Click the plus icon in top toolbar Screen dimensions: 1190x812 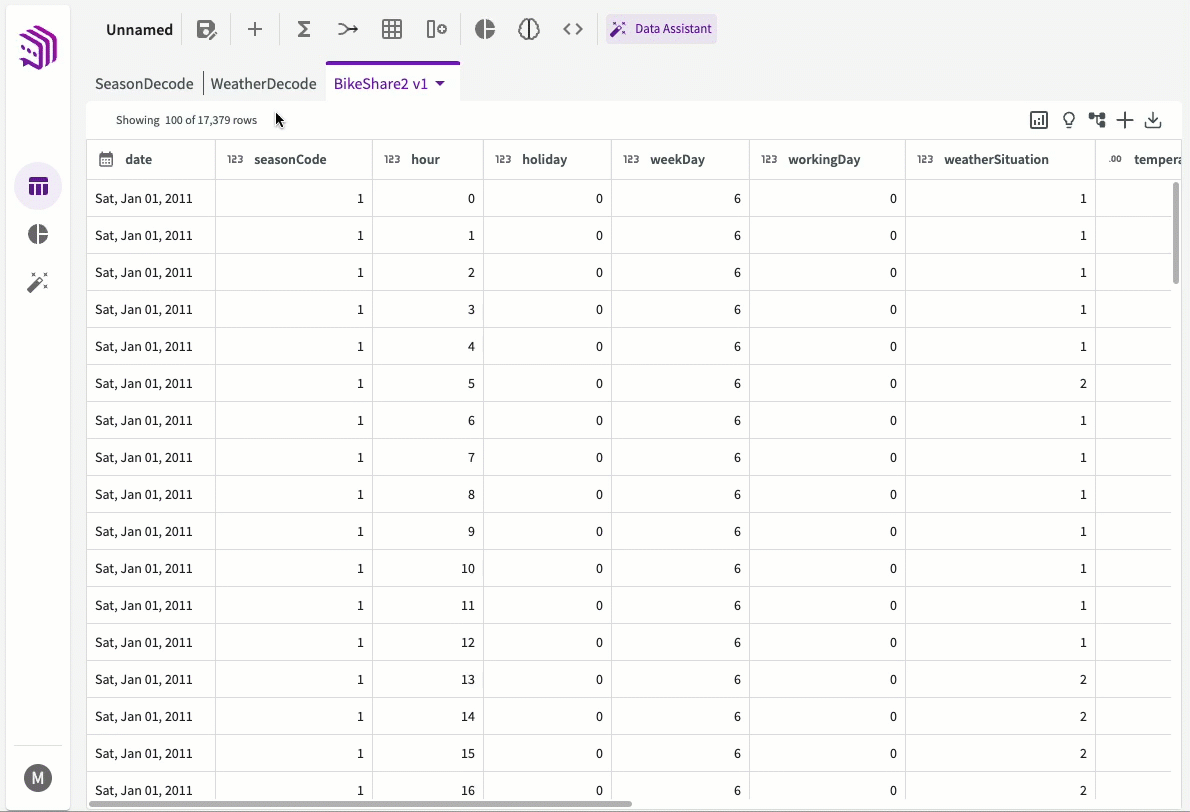click(255, 30)
